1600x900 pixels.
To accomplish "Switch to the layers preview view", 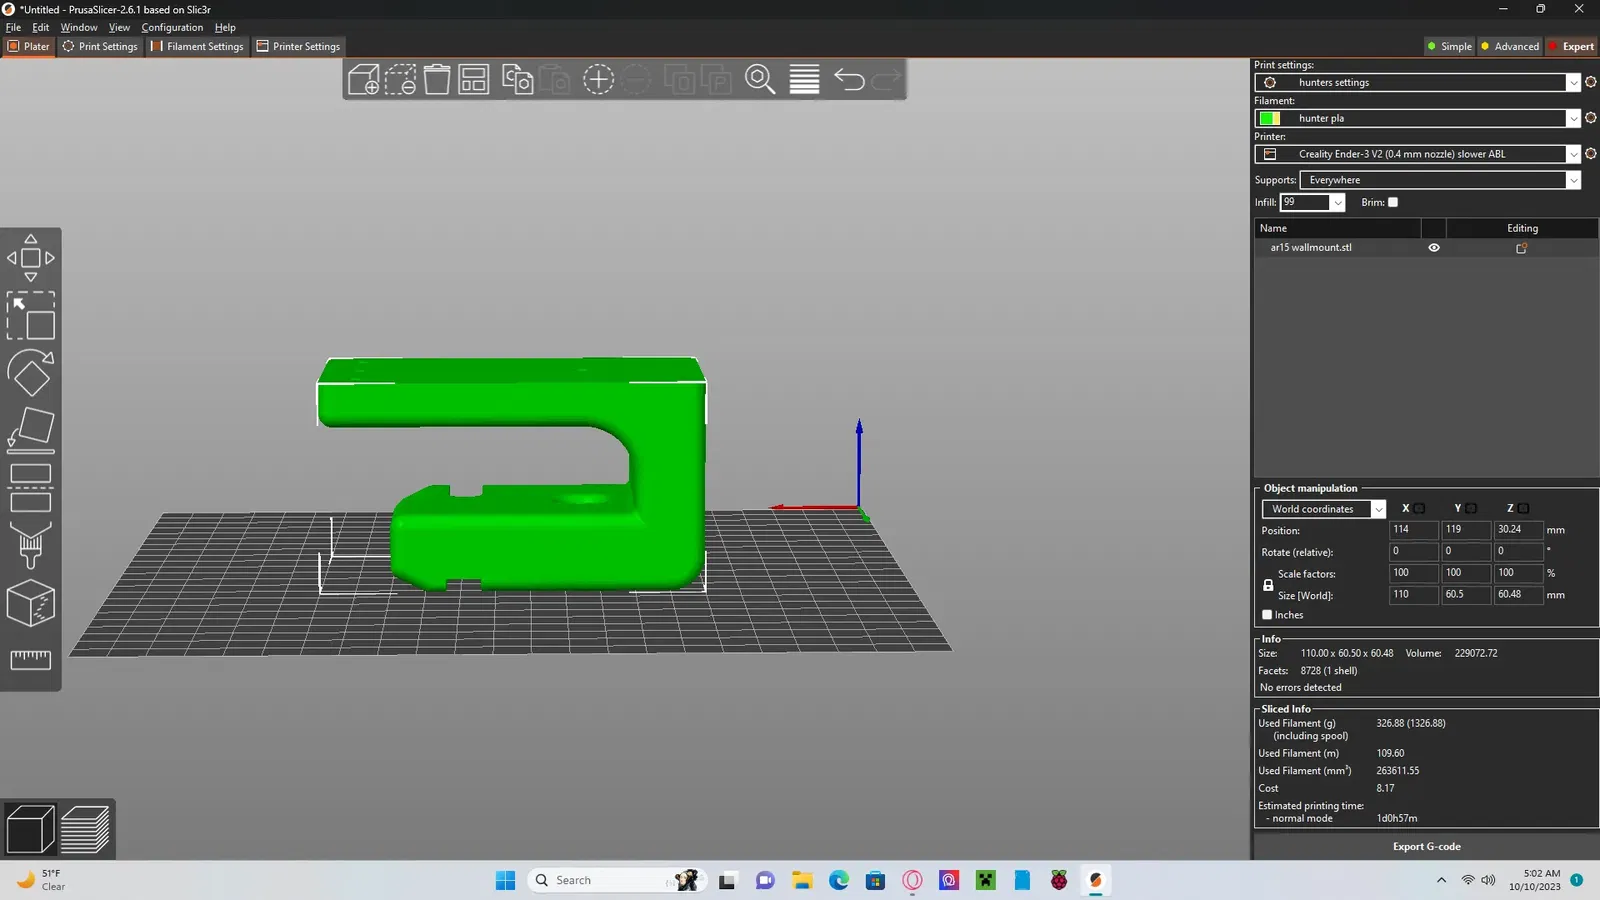I will click(85, 829).
